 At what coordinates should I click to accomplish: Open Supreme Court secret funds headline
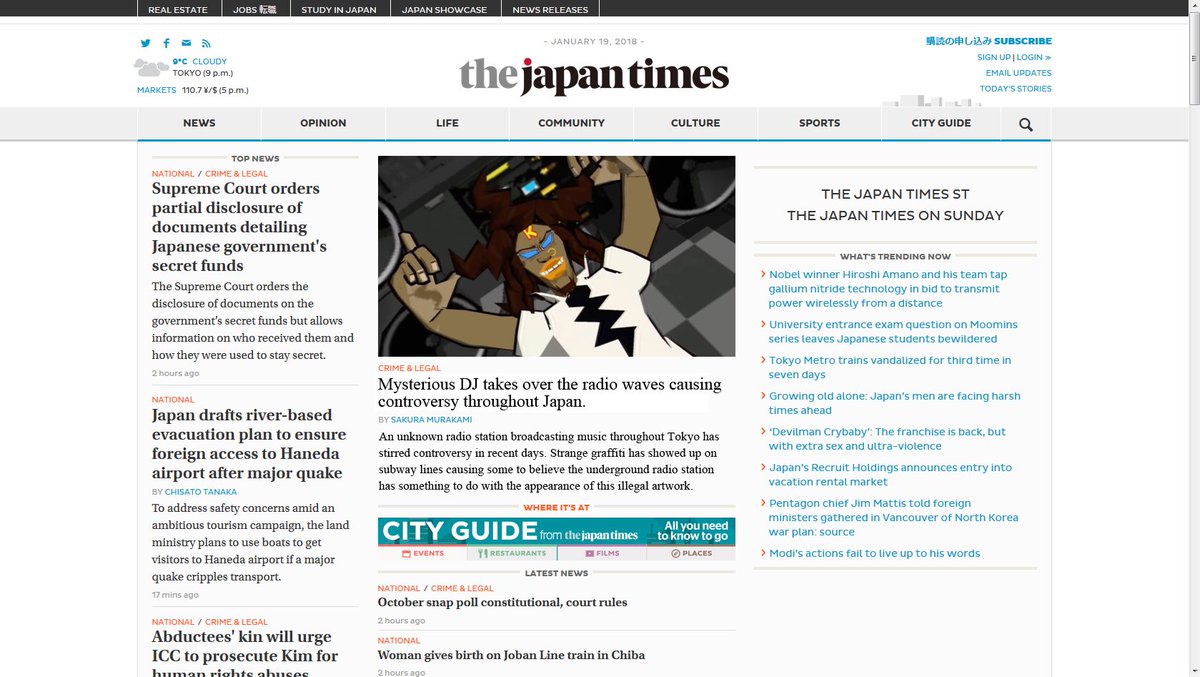tap(241, 227)
